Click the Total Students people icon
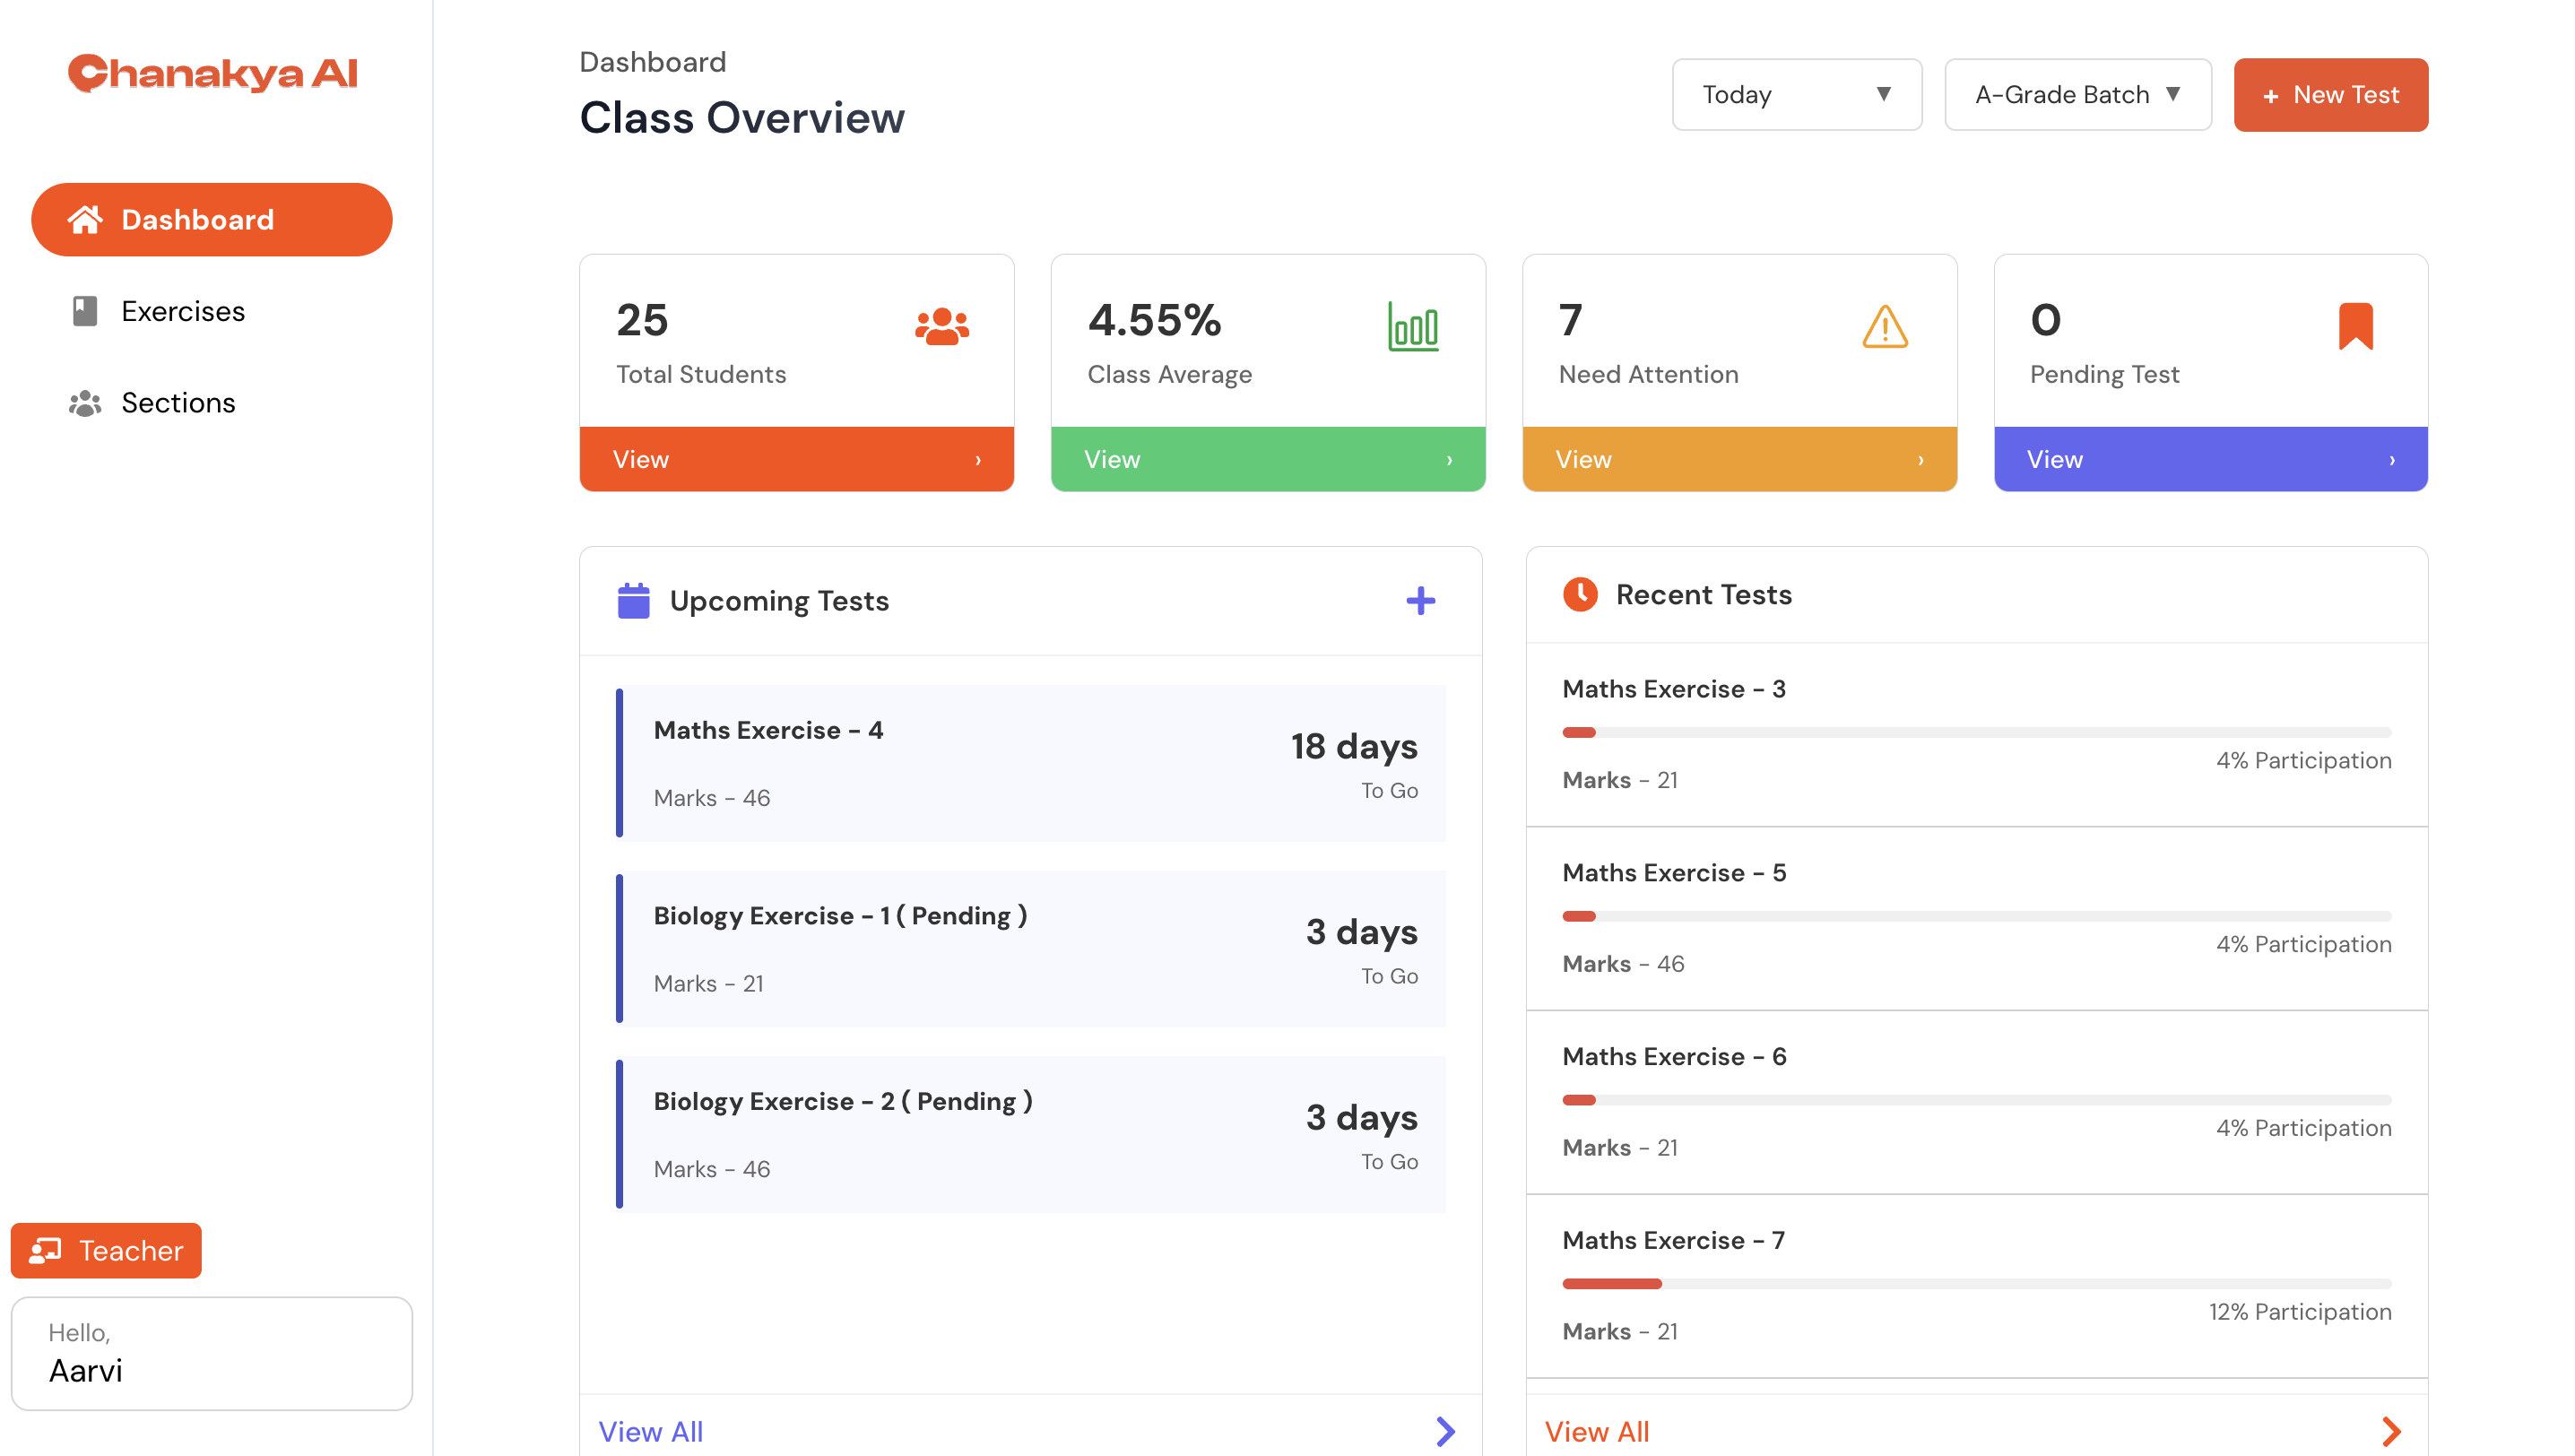The image size is (2575, 1456). pyautogui.click(x=942, y=326)
